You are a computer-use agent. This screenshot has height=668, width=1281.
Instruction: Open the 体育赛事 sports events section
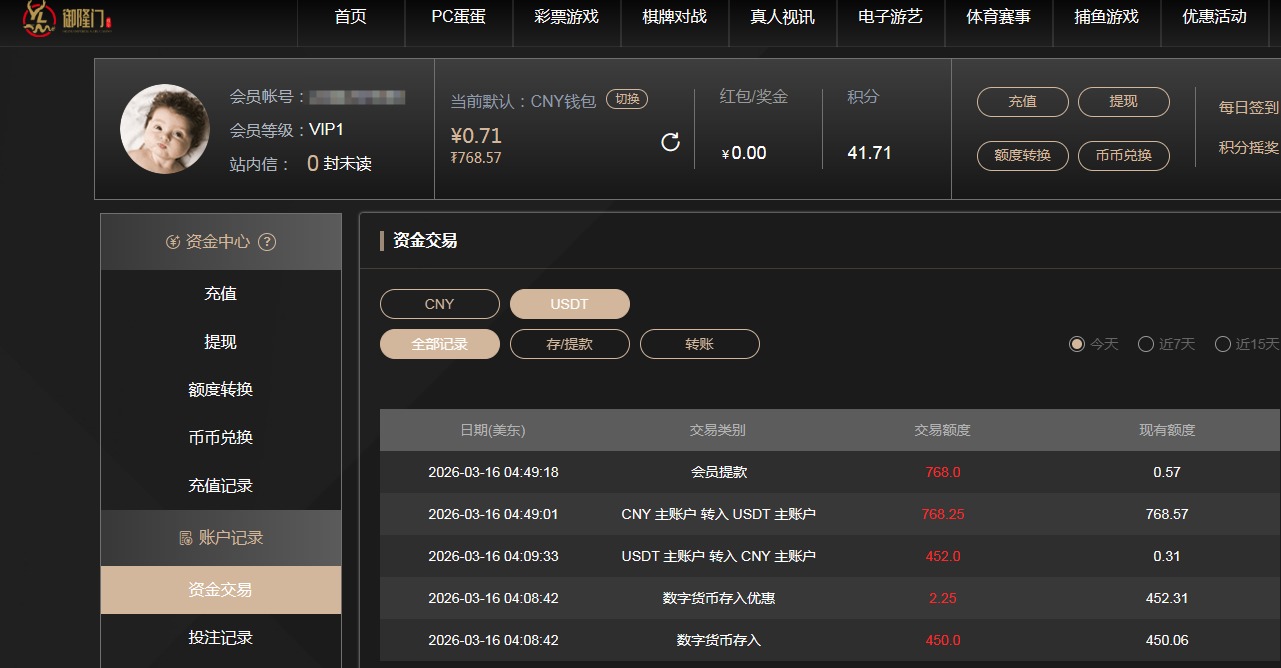tap(998, 17)
